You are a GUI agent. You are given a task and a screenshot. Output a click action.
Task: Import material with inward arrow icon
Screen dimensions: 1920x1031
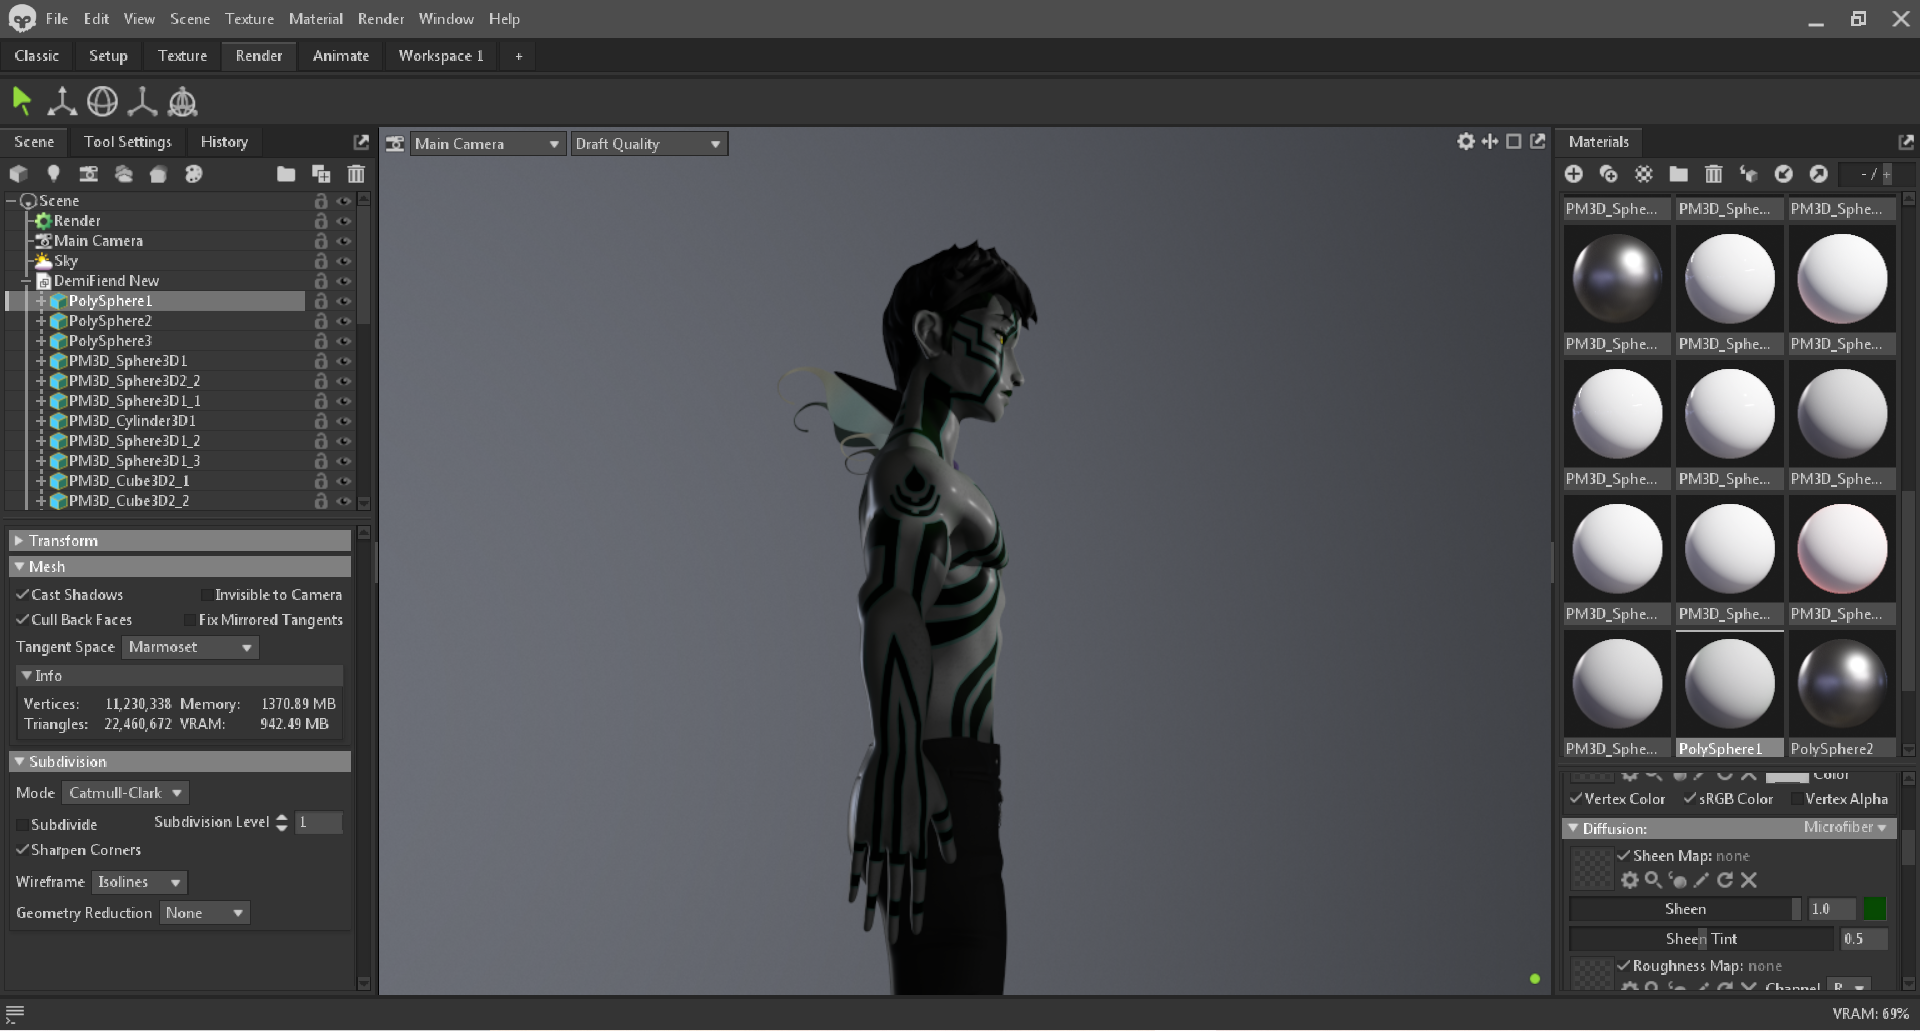coord(1783,174)
